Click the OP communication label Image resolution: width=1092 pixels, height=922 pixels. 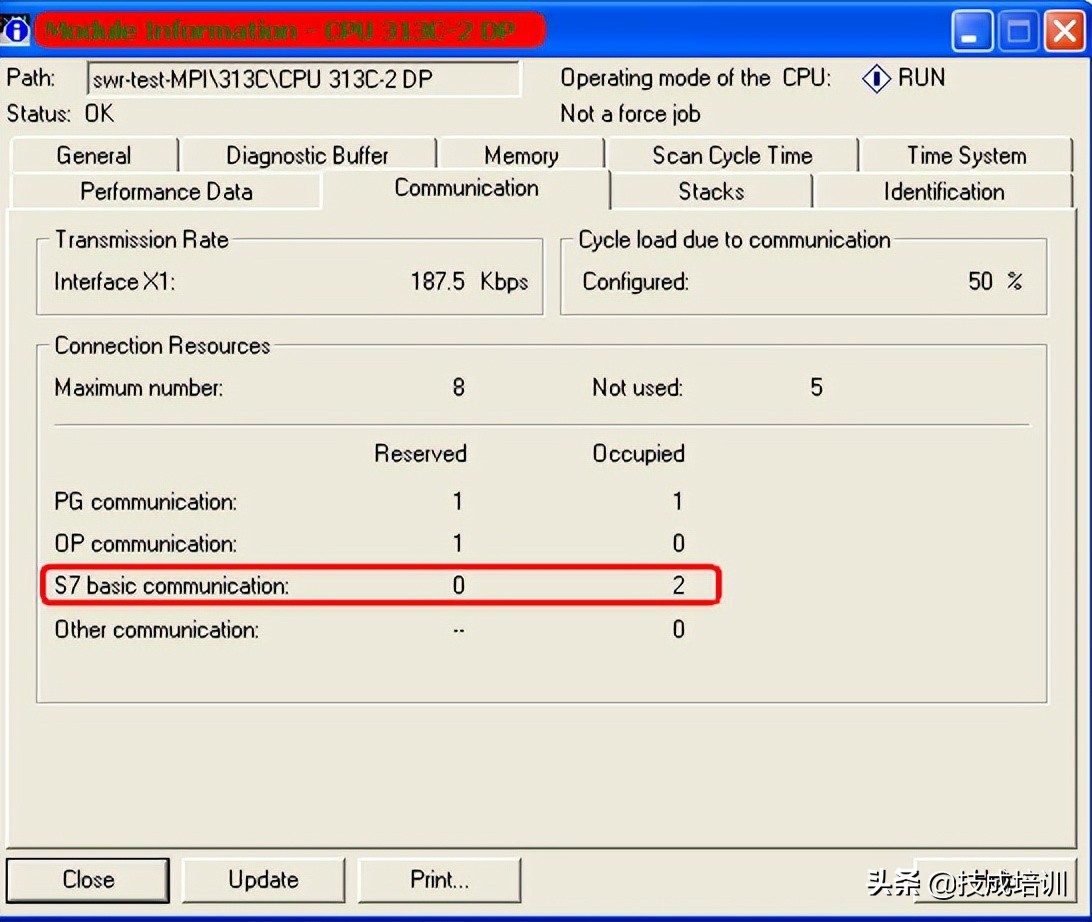point(146,543)
